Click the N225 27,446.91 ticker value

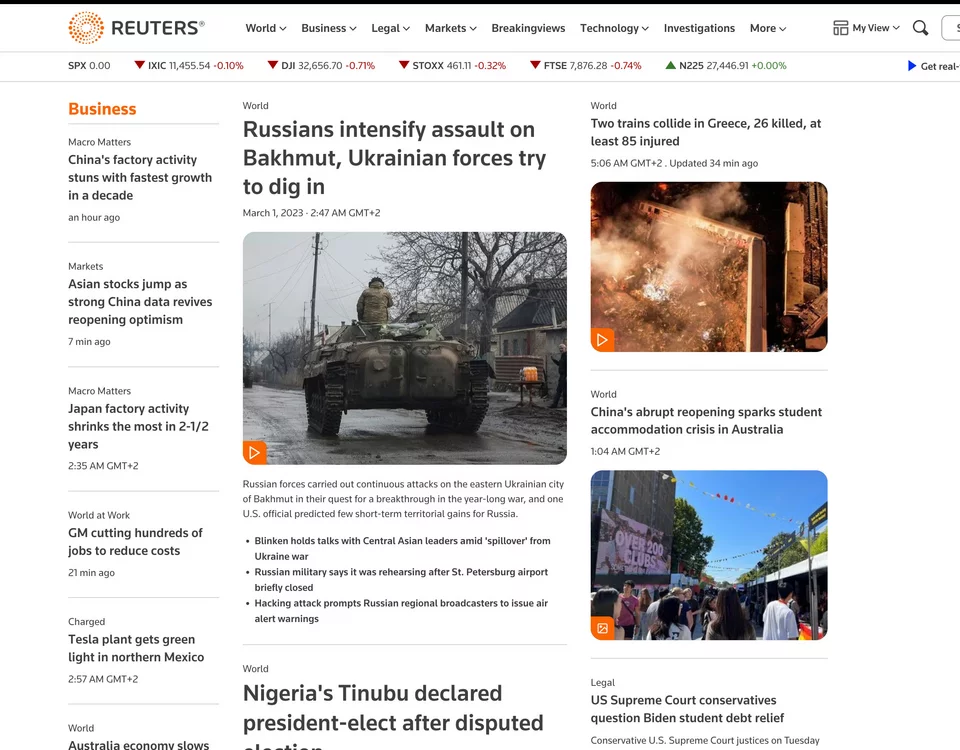[727, 66]
